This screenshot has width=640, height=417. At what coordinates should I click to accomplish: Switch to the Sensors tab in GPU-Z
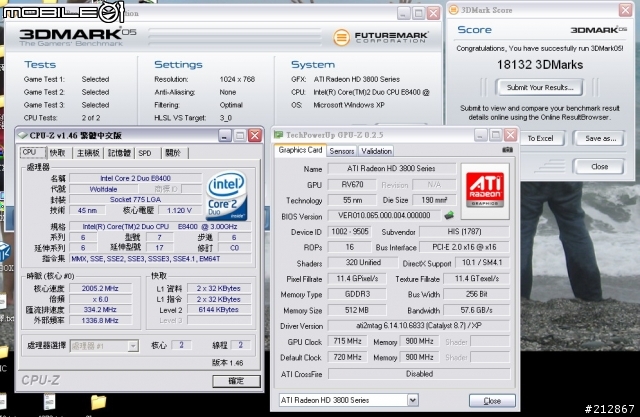click(342, 151)
